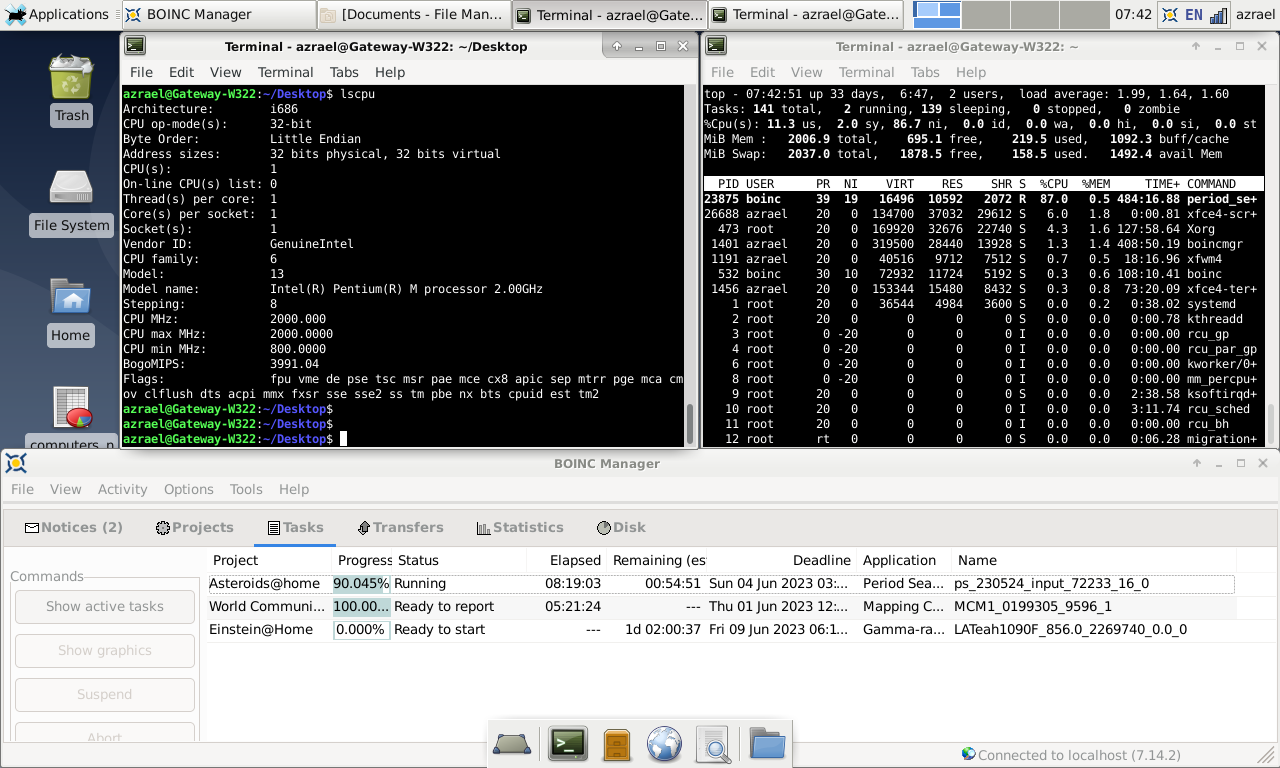1280x768 pixels.
Task: Open the BOINC Manager Activity menu
Action: click(x=122, y=489)
